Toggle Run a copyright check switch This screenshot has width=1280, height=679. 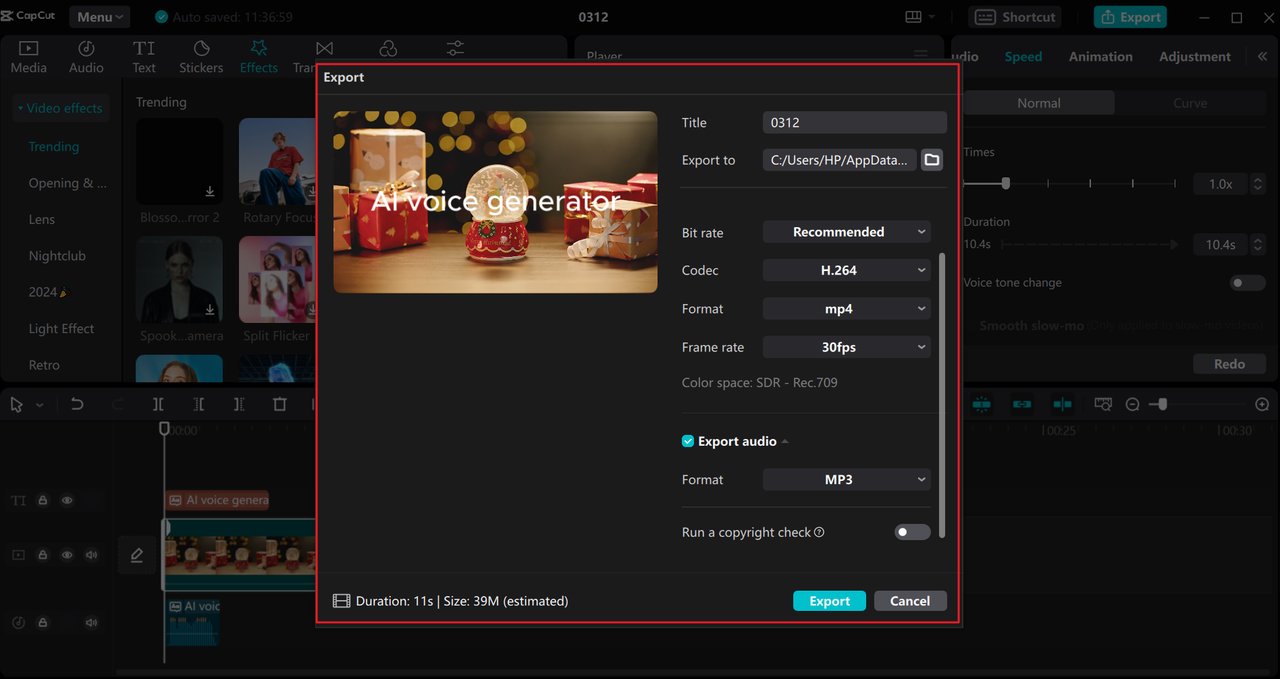pyautogui.click(x=912, y=532)
